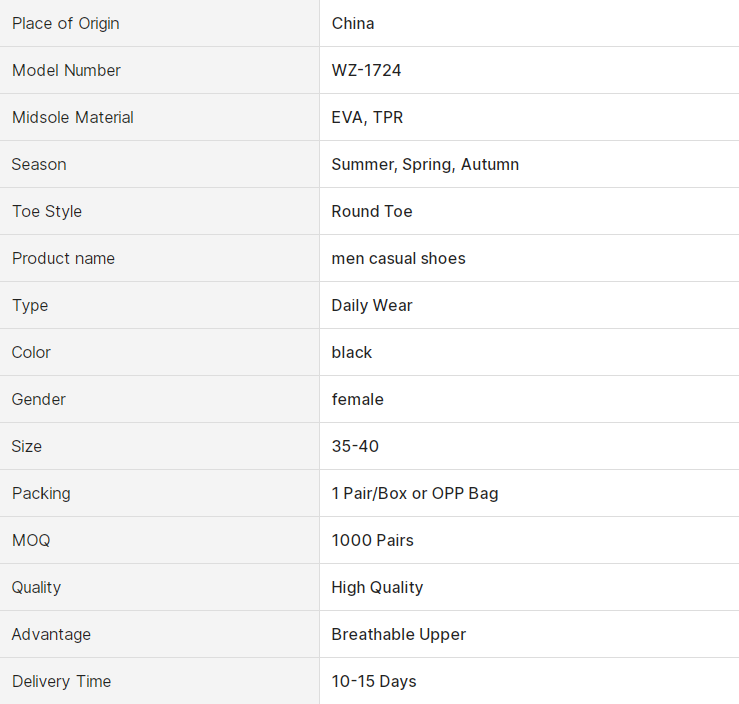Click Summer, Spring, Autumn season value
The image size is (739, 704).
[425, 164]
